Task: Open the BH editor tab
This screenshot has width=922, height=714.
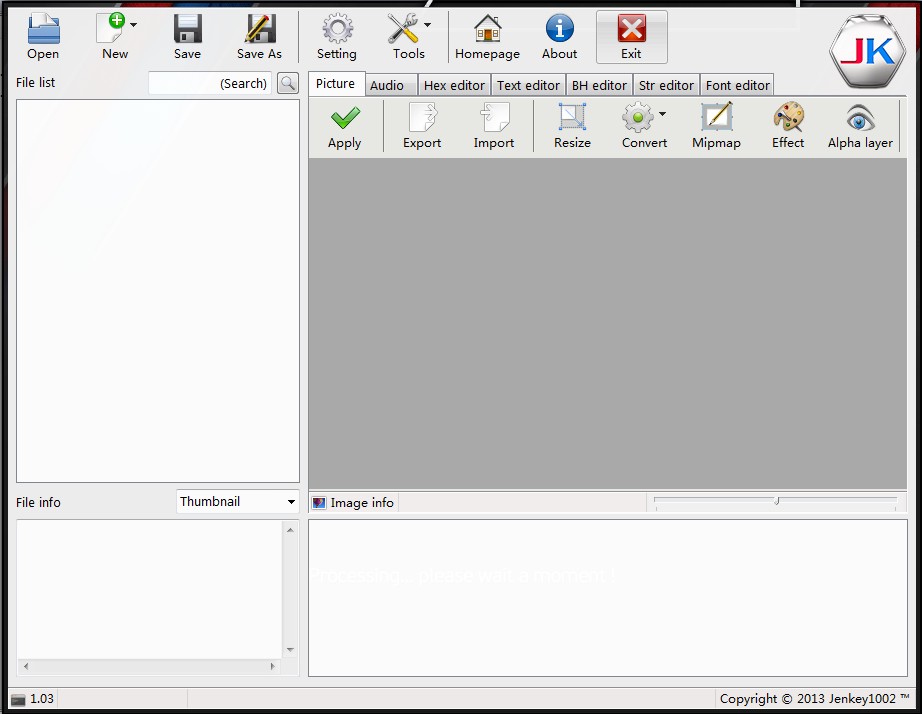Action: coord(599,85)
